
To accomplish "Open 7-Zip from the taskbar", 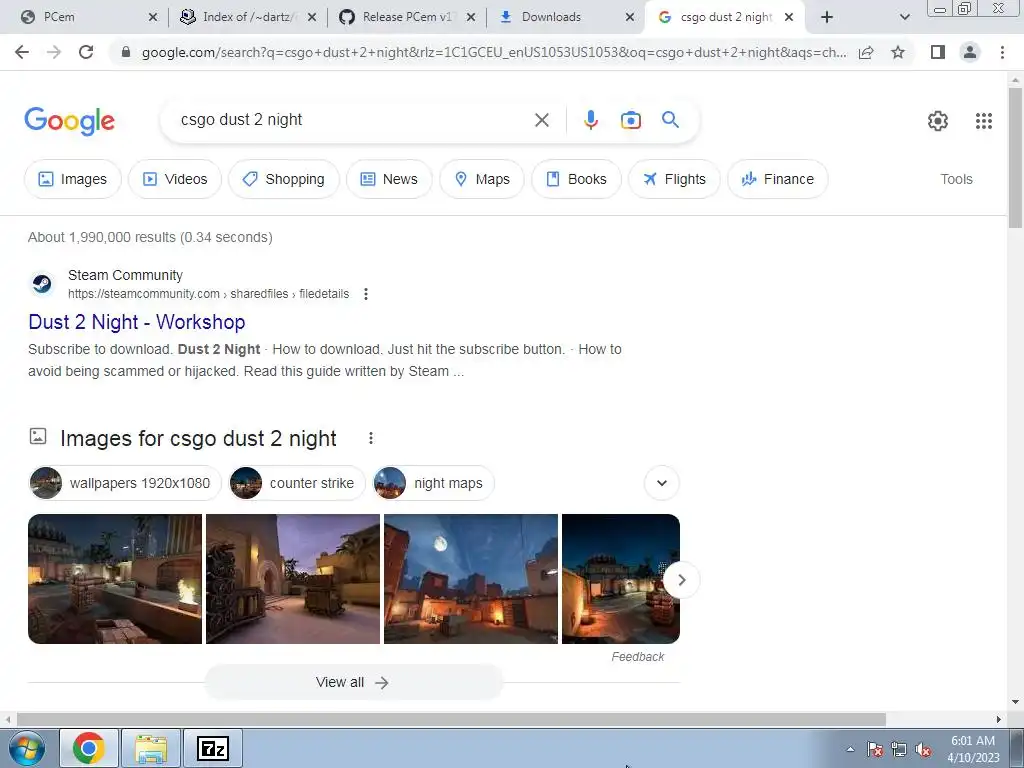I will click(213, 748).
